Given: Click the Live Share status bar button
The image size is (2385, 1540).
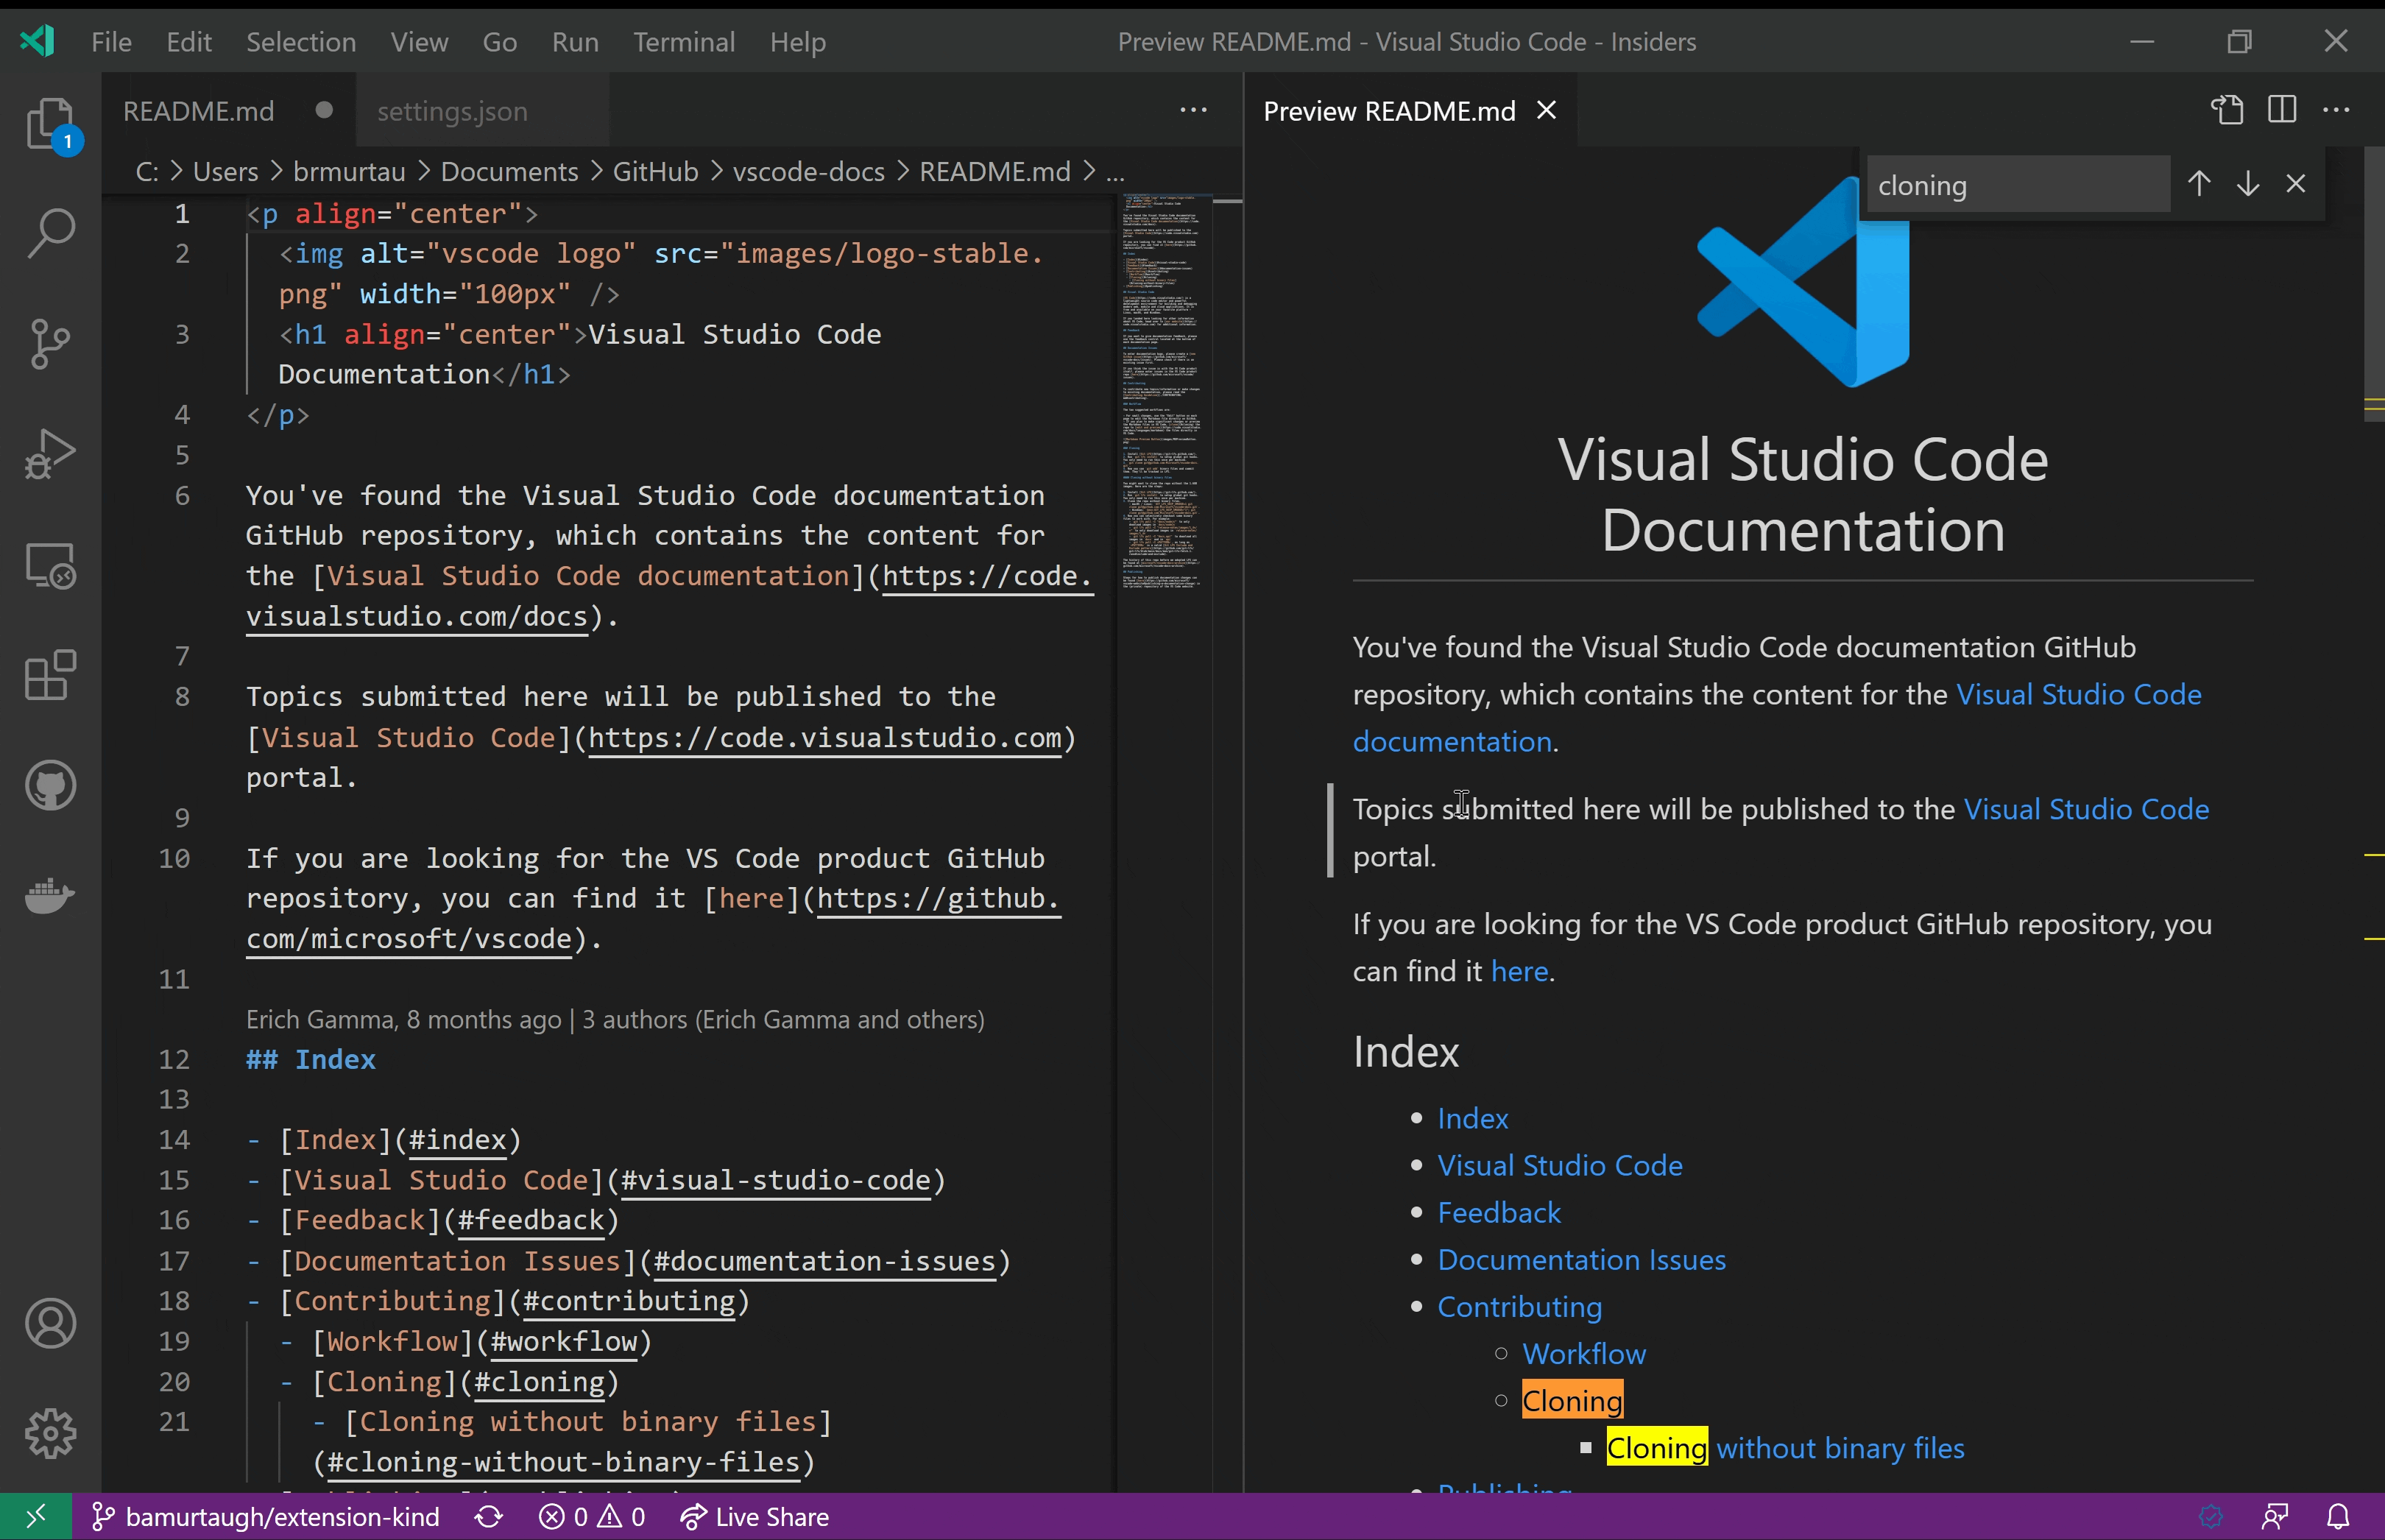Looking at the screenshot, I should [x=754, y=1517].
